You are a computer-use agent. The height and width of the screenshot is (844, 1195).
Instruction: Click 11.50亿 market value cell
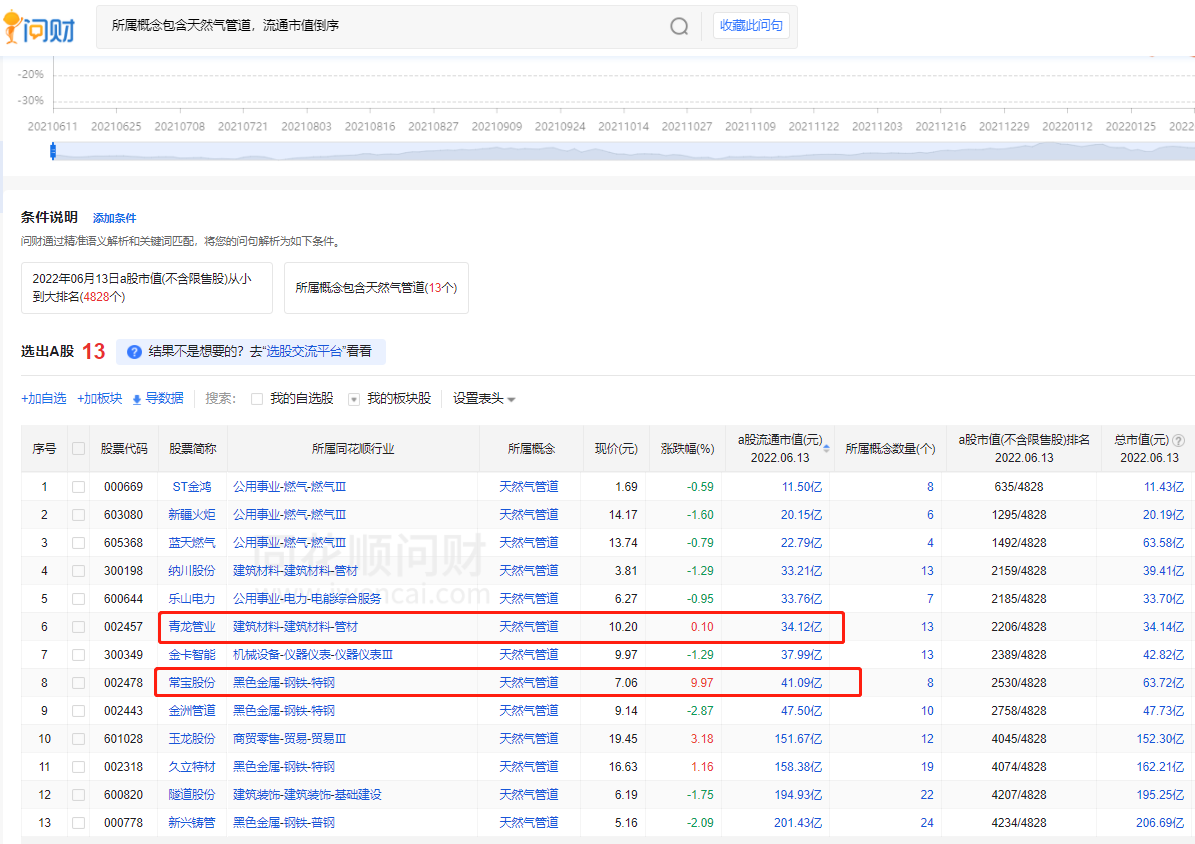pyautogui.click(x=802, y=486)
